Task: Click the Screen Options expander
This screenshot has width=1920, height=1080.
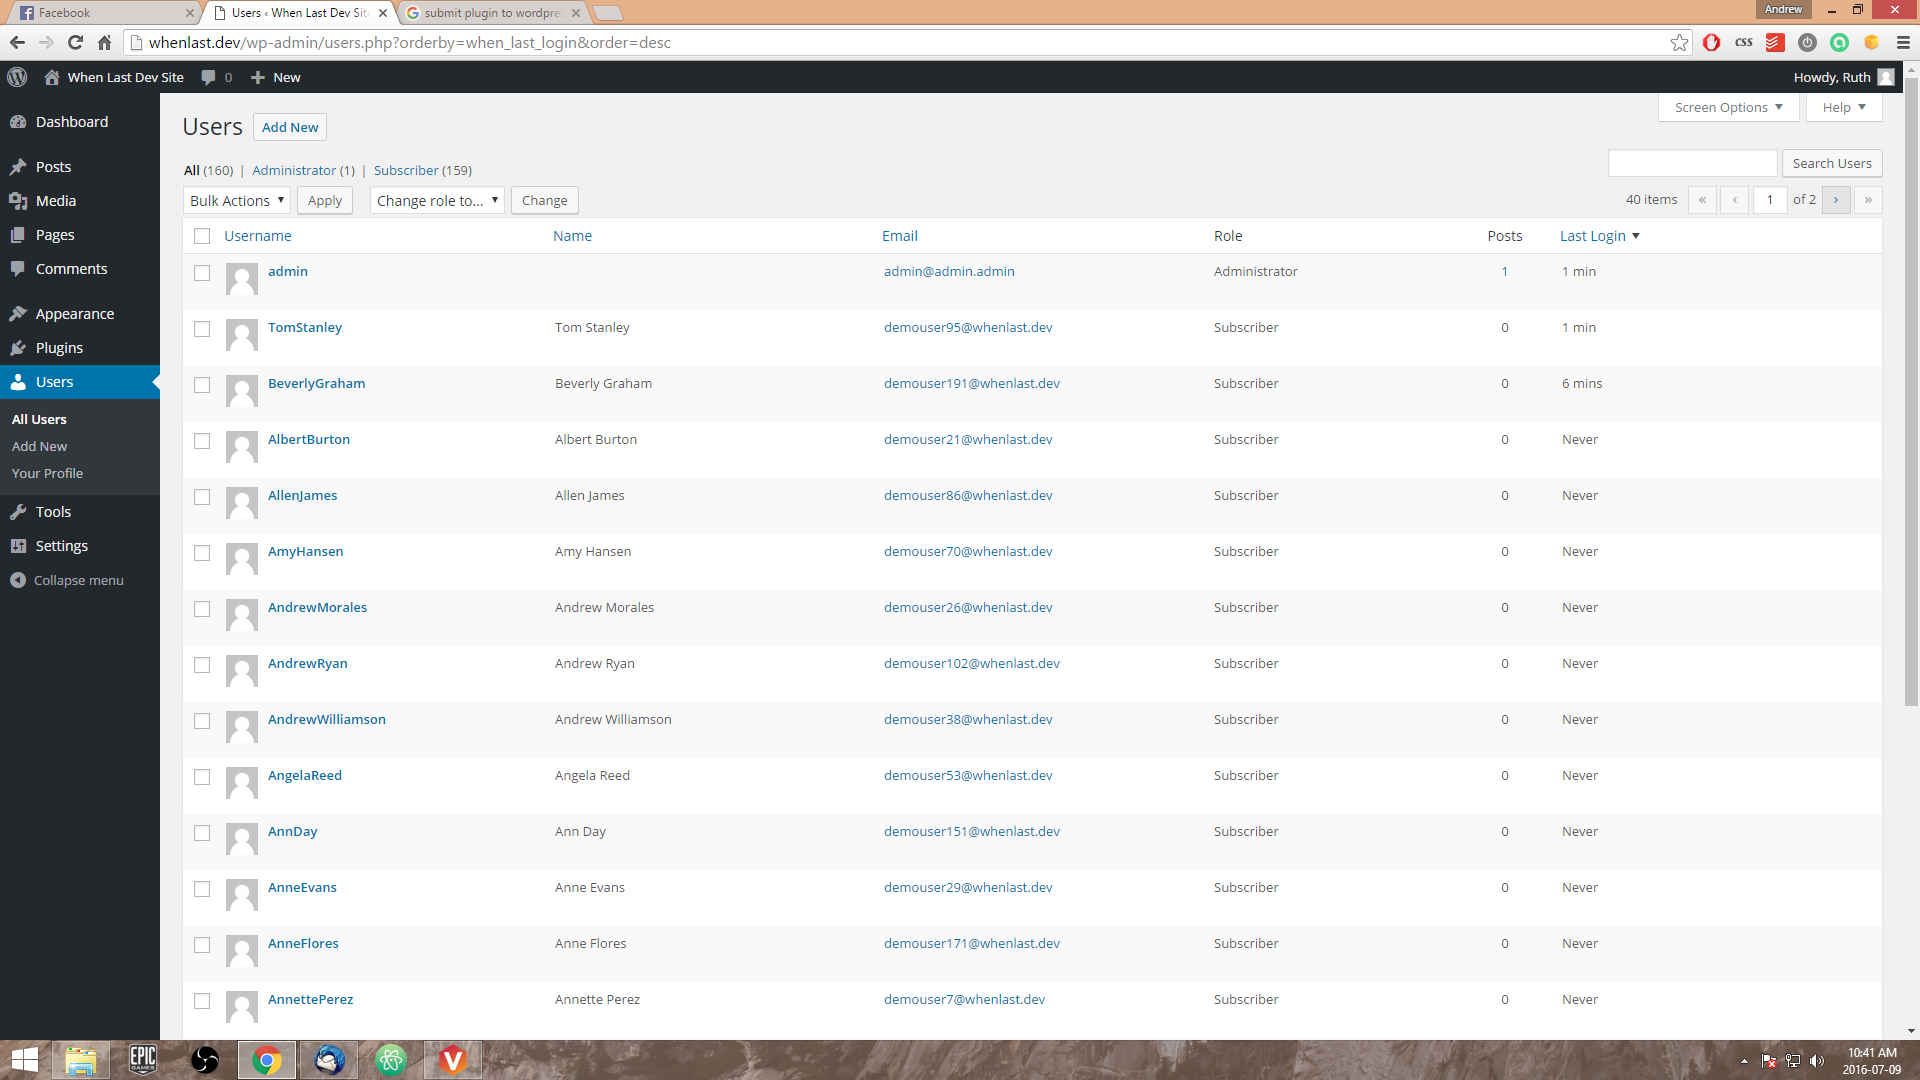Action: (1726, 107)
